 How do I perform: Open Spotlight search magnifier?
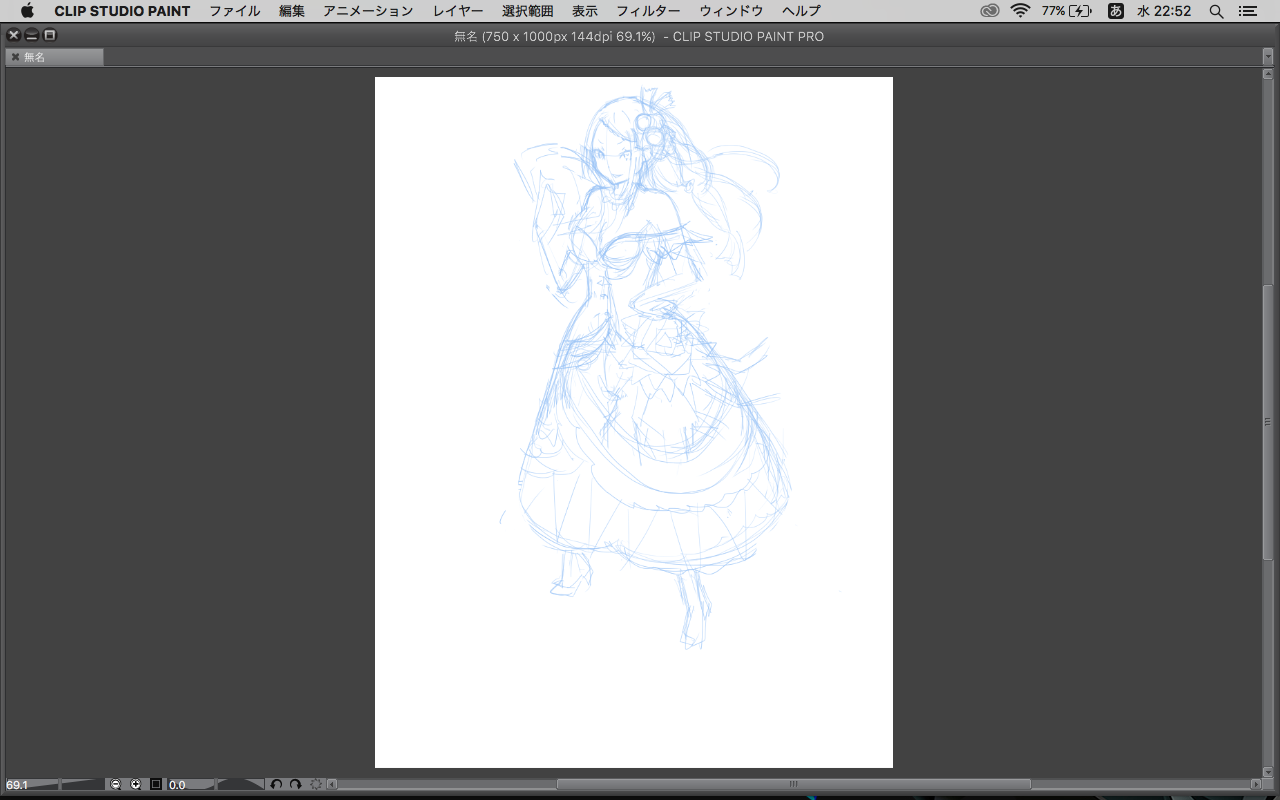tap(1216, 11)
